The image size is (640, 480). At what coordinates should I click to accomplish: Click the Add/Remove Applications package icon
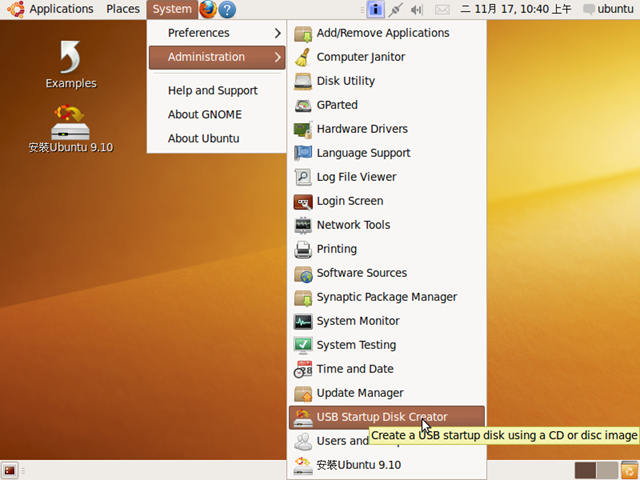click(x=303, y=33)
